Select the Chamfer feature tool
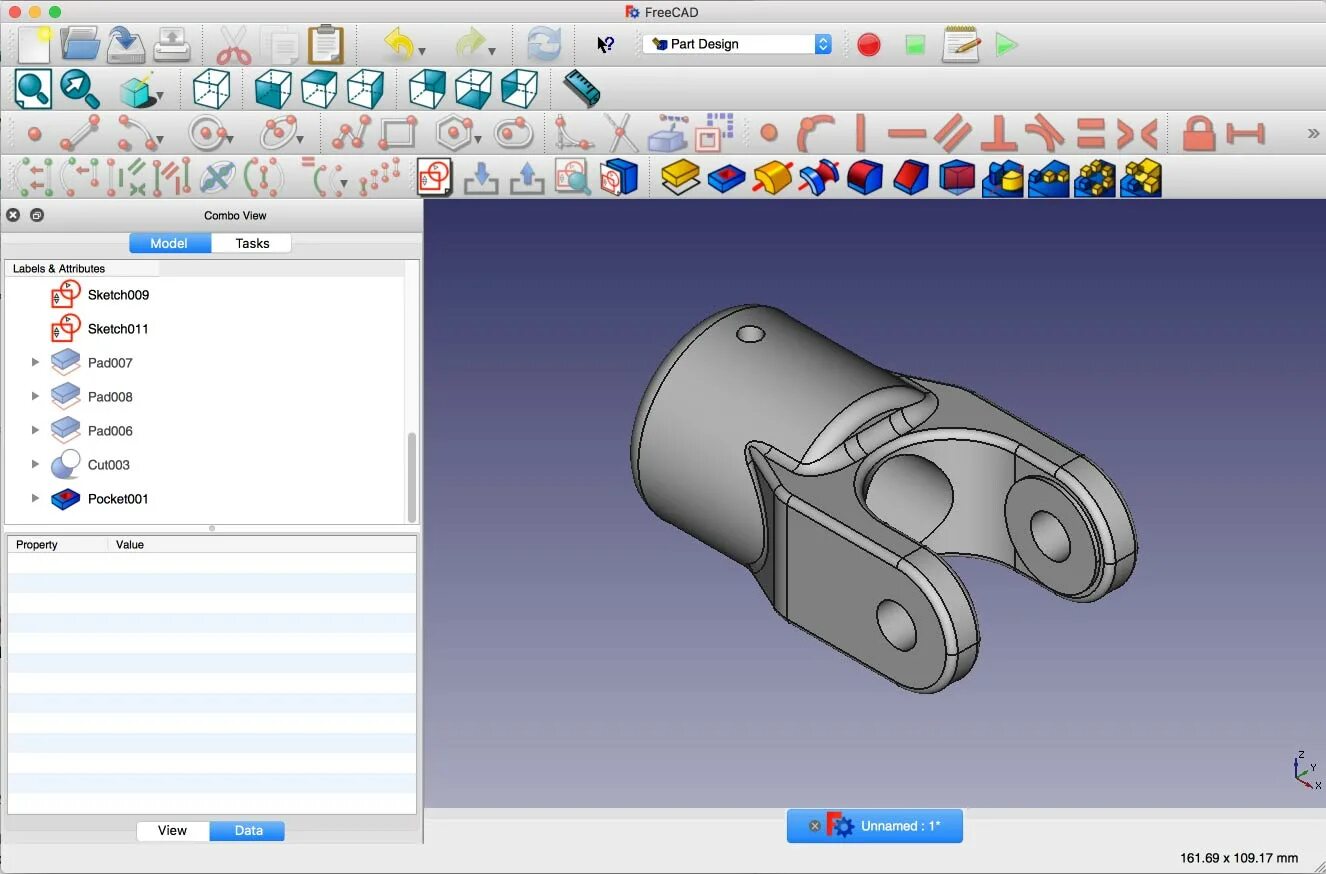This screenshot has width=1326, height=874. click(910, 178)
